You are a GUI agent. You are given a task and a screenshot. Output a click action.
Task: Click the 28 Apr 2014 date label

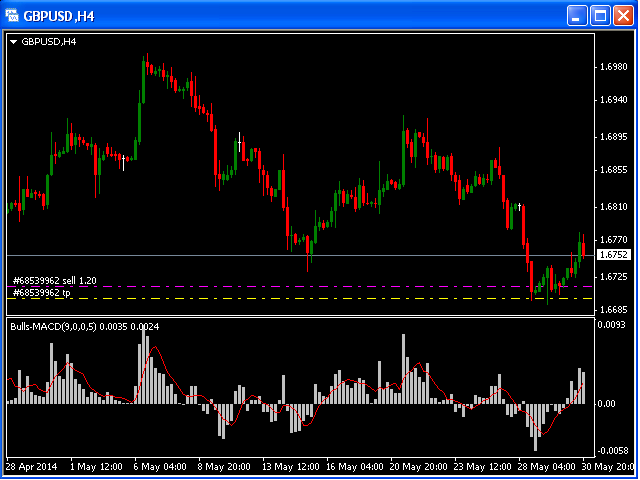click(x=32, y=466)
